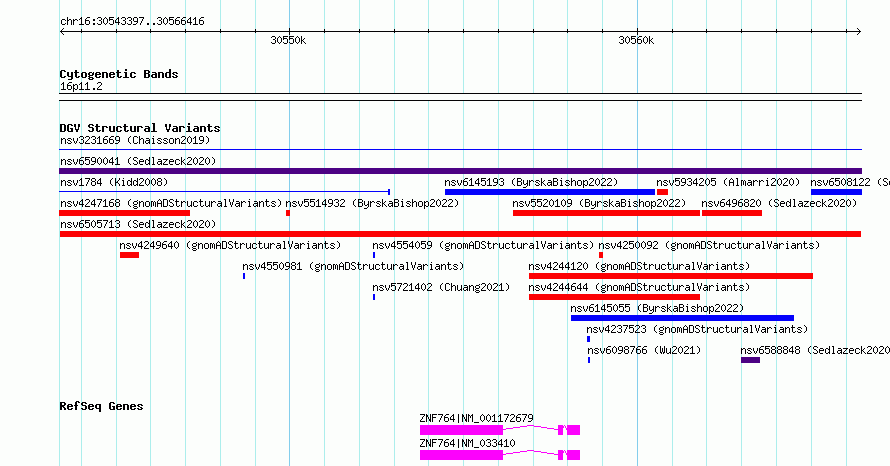Screen dimensions: 890x466
Task: Click the nsv5514932 (ByrskaBishop2022) label
Action: (372, 203)
